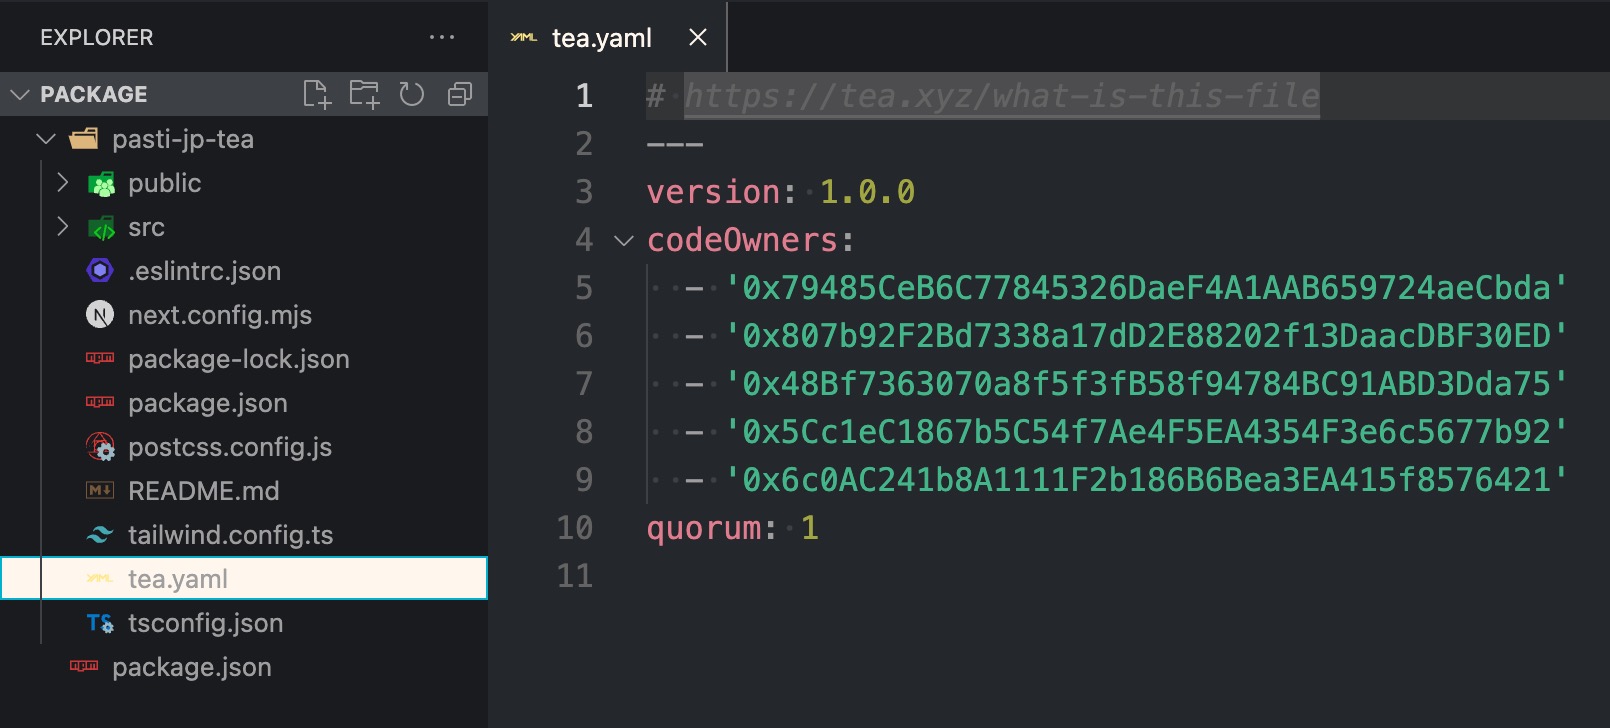Click the quorum value 1

[x=810, y=528]
